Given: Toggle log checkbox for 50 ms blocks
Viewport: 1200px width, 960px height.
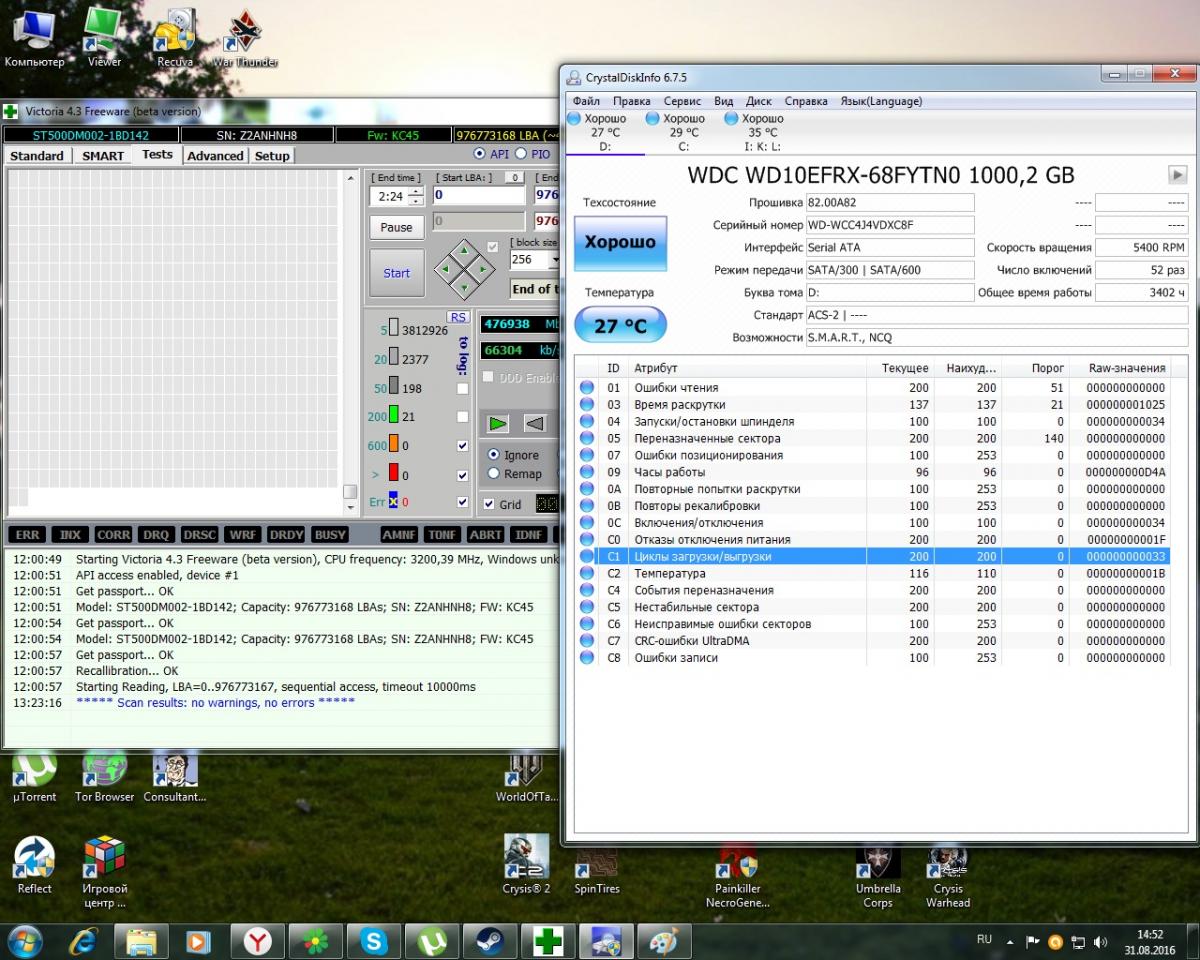Looking at the screenshot, I should (x=462, y=388).
